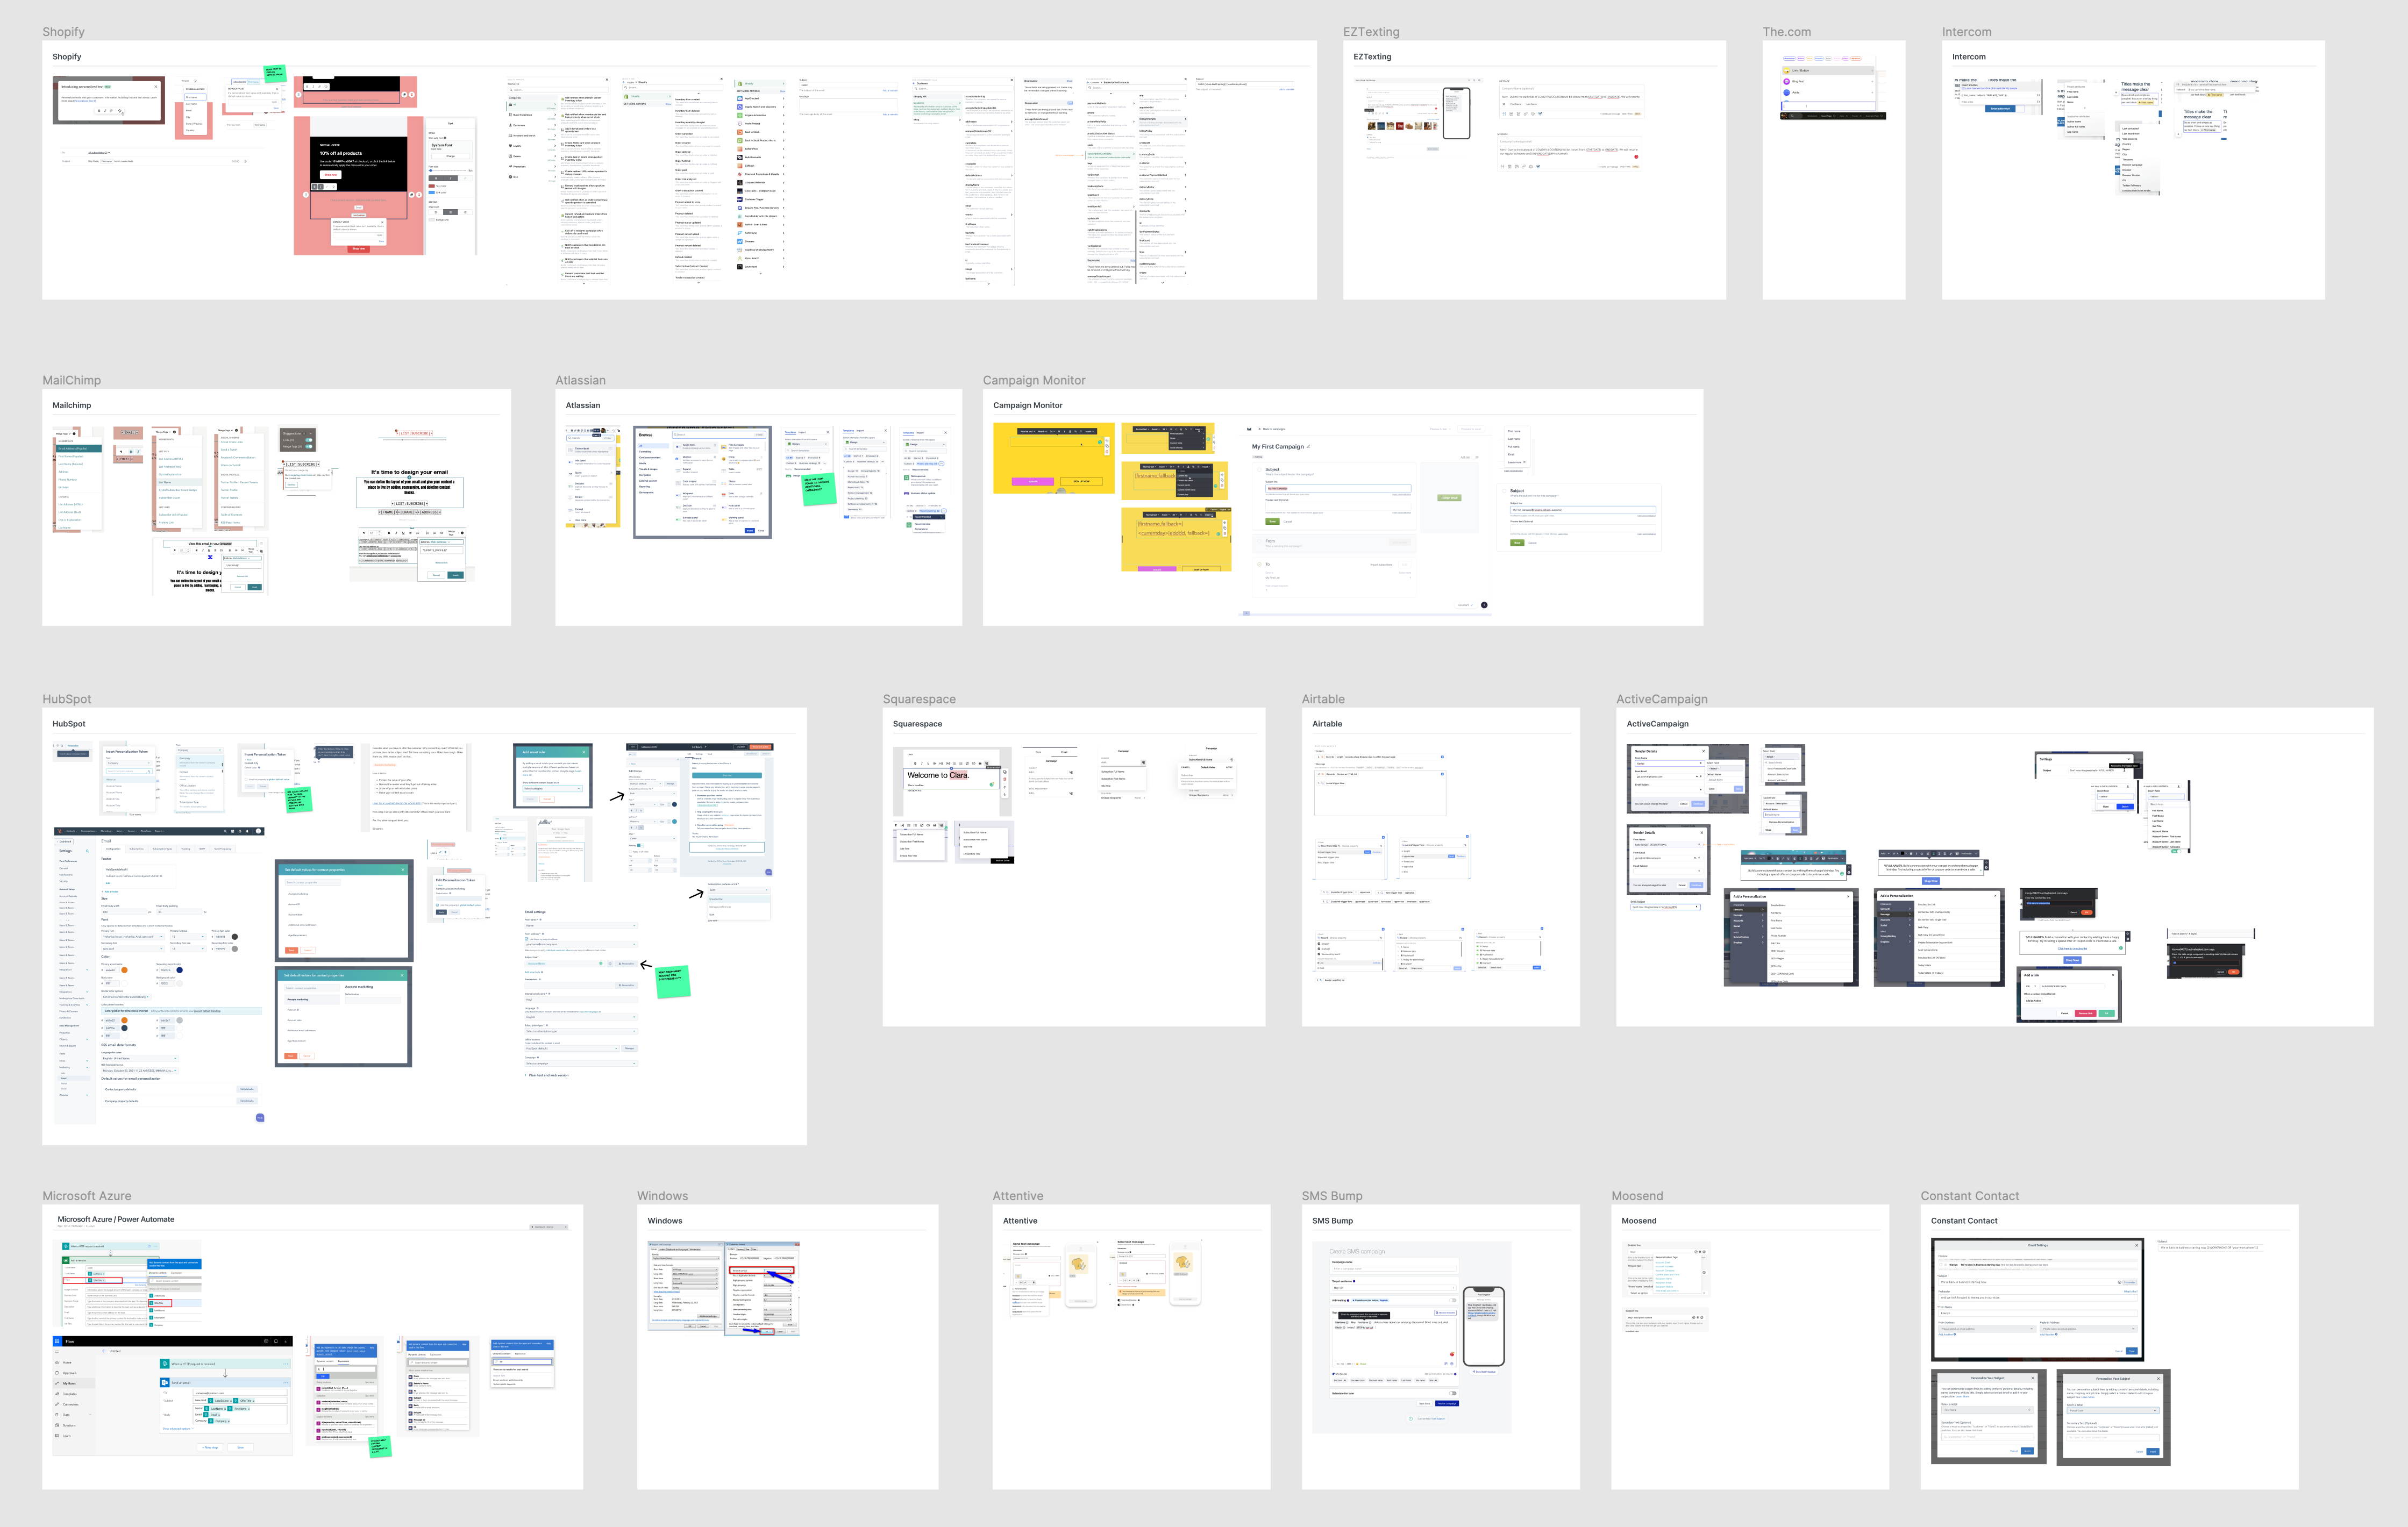This screenshot has width=2408, height=1527.
Task: Select the EZTexting phone mockup image
Action: coord(1456,112)
